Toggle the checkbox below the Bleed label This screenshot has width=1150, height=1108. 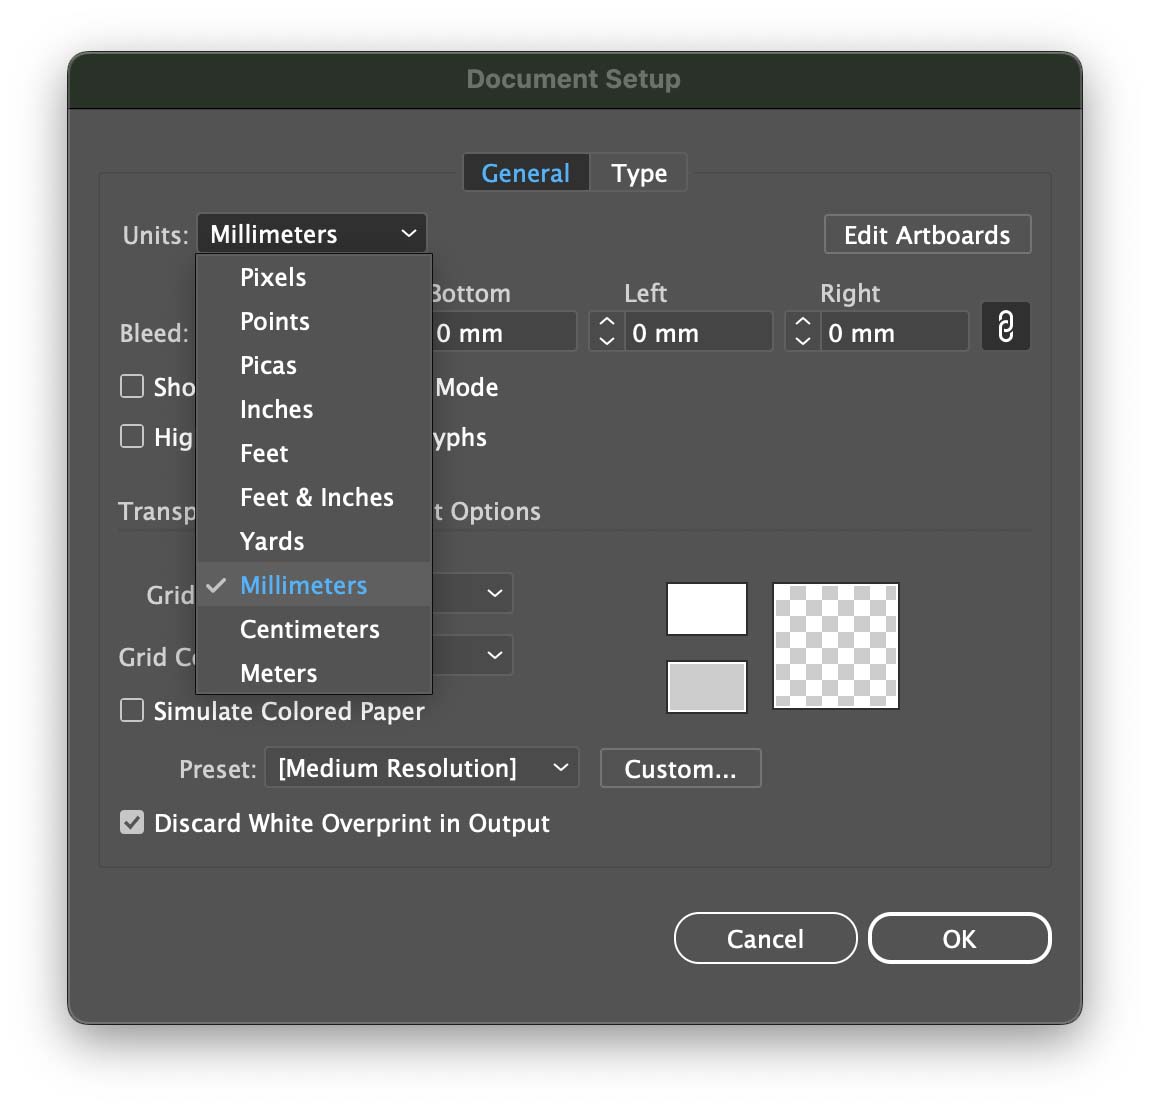132,387
